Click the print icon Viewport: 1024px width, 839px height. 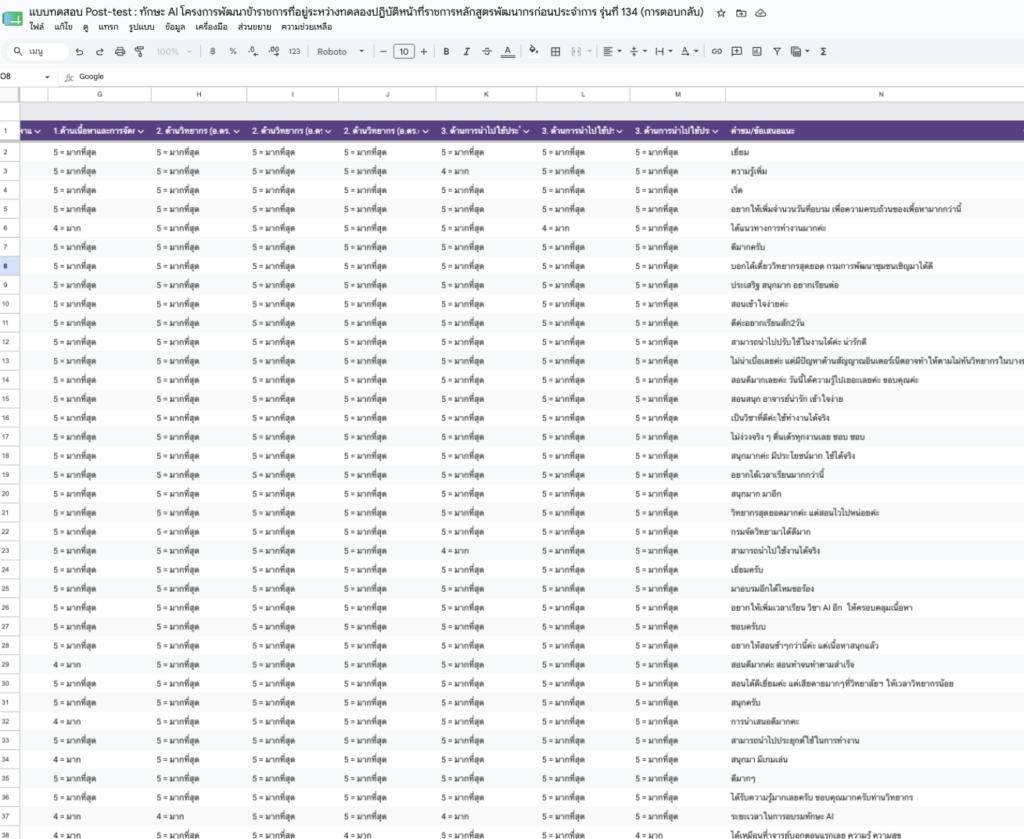coord(120,52)
